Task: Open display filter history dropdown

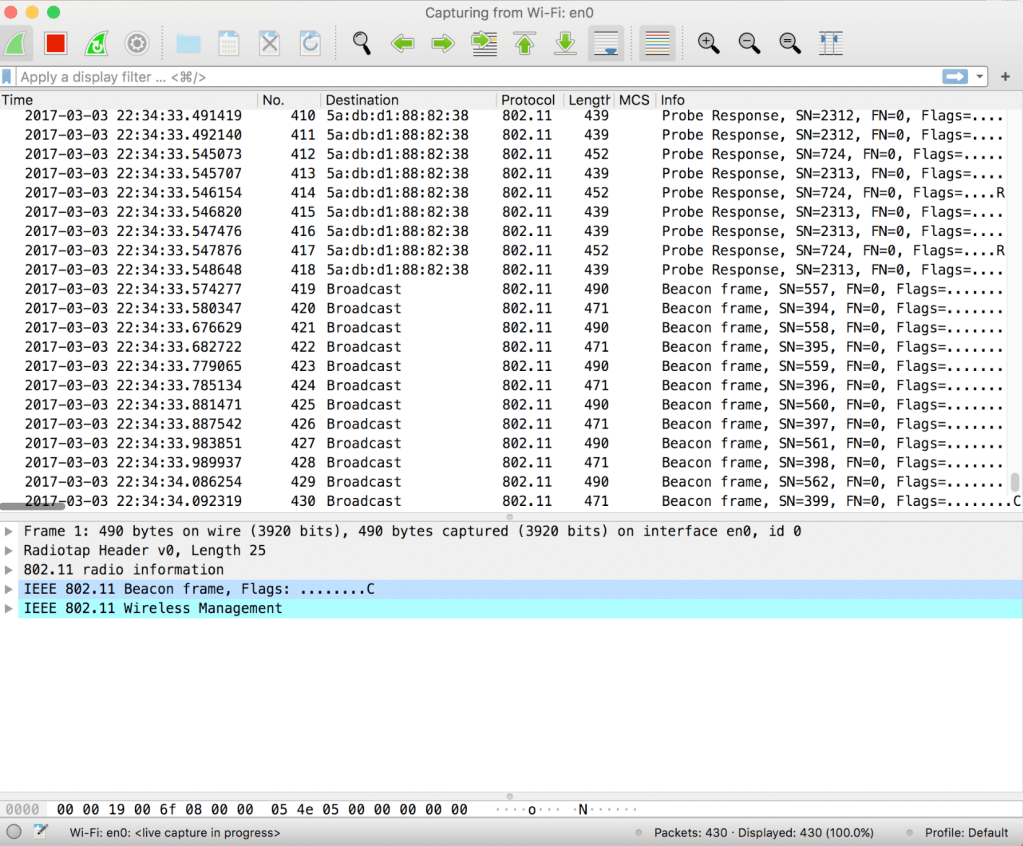Action: tap(981, 77)
